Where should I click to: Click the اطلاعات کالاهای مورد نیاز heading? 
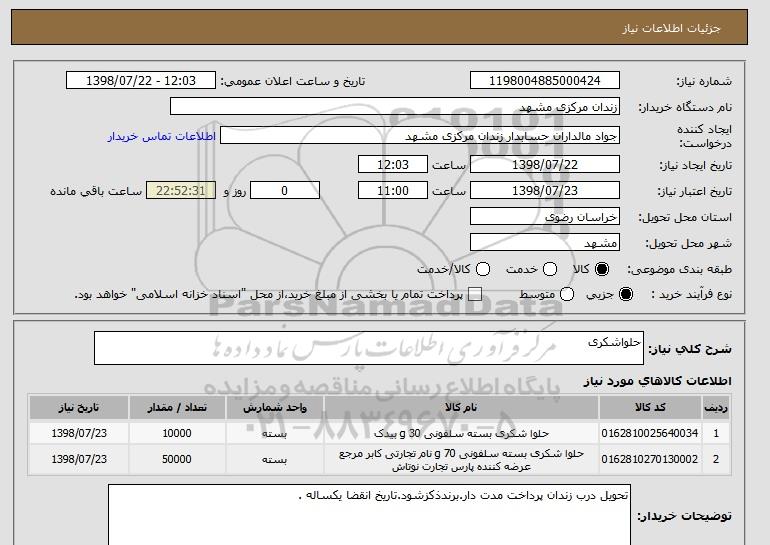tap(658, 381)
